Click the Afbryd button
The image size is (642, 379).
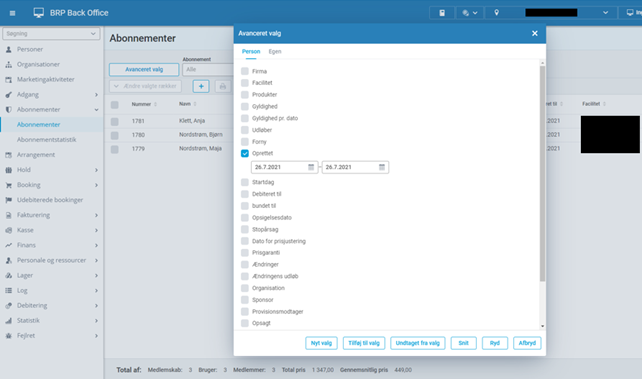(x=527, y=343)
